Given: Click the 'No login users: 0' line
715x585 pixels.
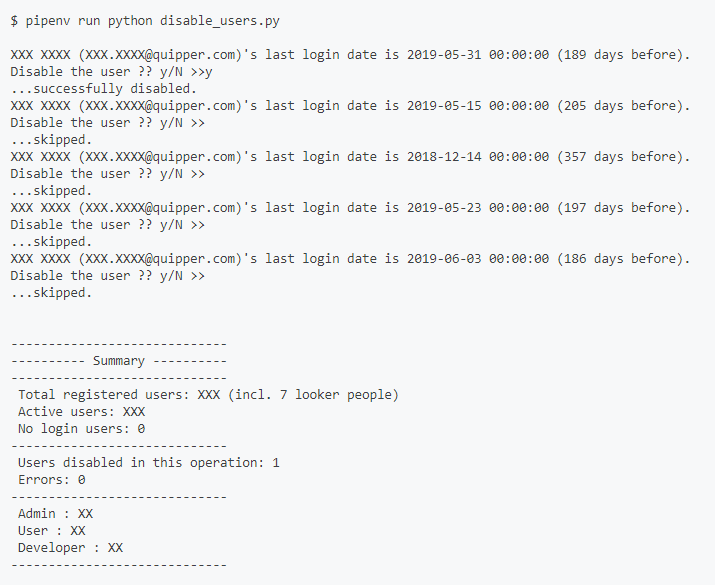Looking at the screenshot, I should [81, 429].
